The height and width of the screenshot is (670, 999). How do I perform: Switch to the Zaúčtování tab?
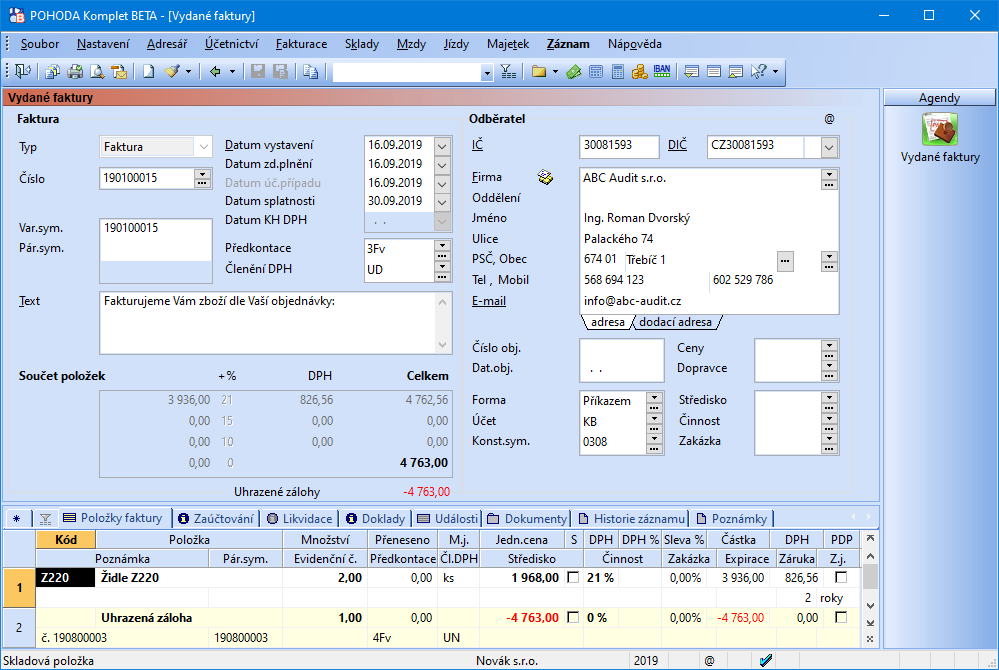coord(217,519)
